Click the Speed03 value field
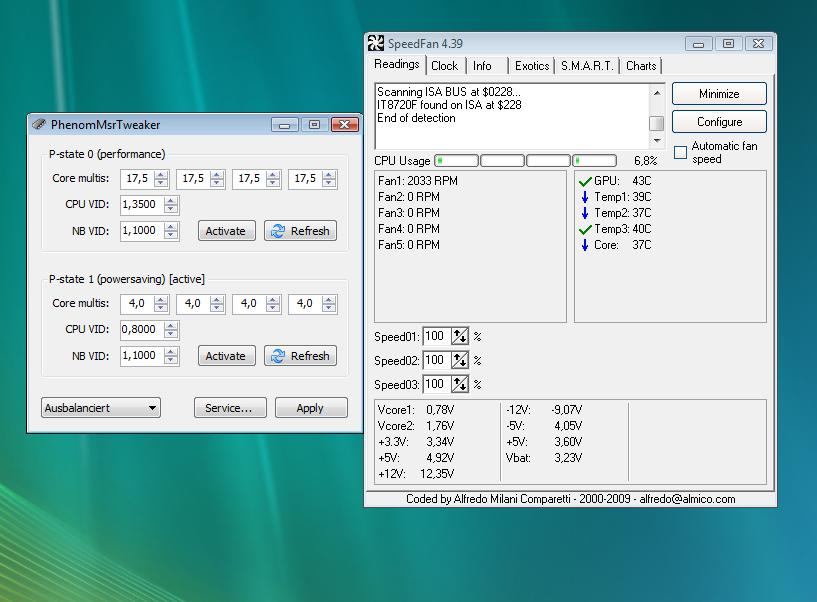This screenshot has width=817, height=602. (437, 385)
